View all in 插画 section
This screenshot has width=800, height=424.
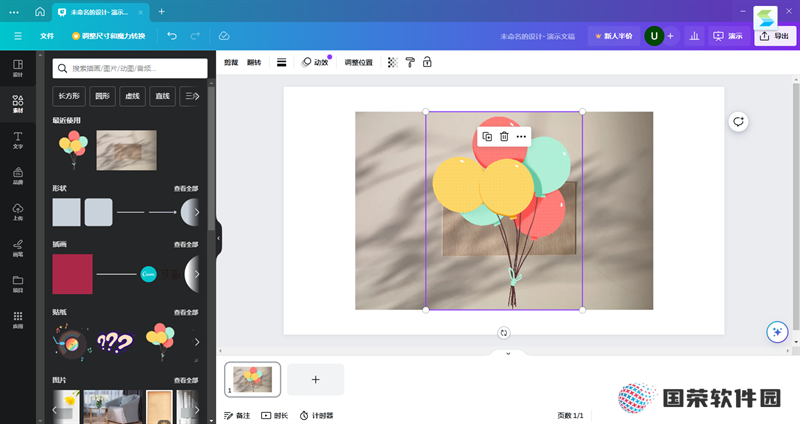coord(186,244)
